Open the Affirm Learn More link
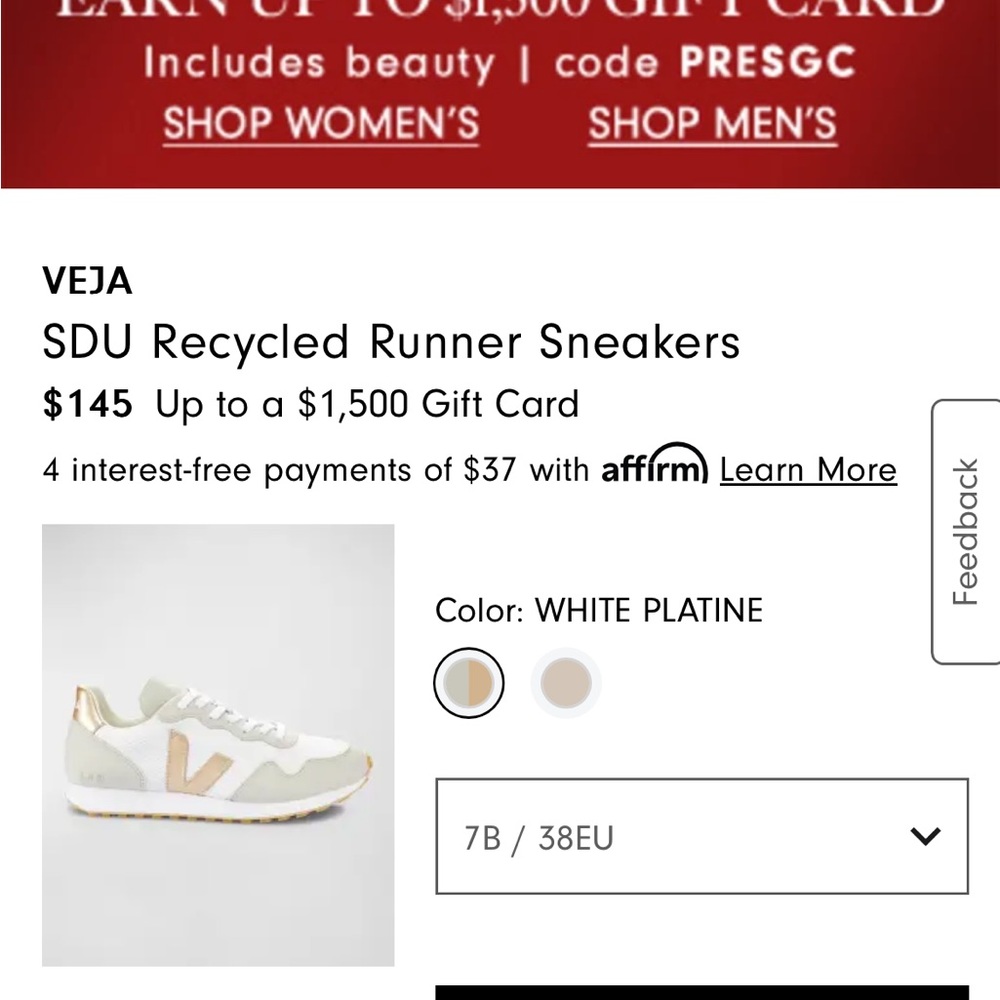Viewport: 1000px width, 1000px height. [808, 469]
